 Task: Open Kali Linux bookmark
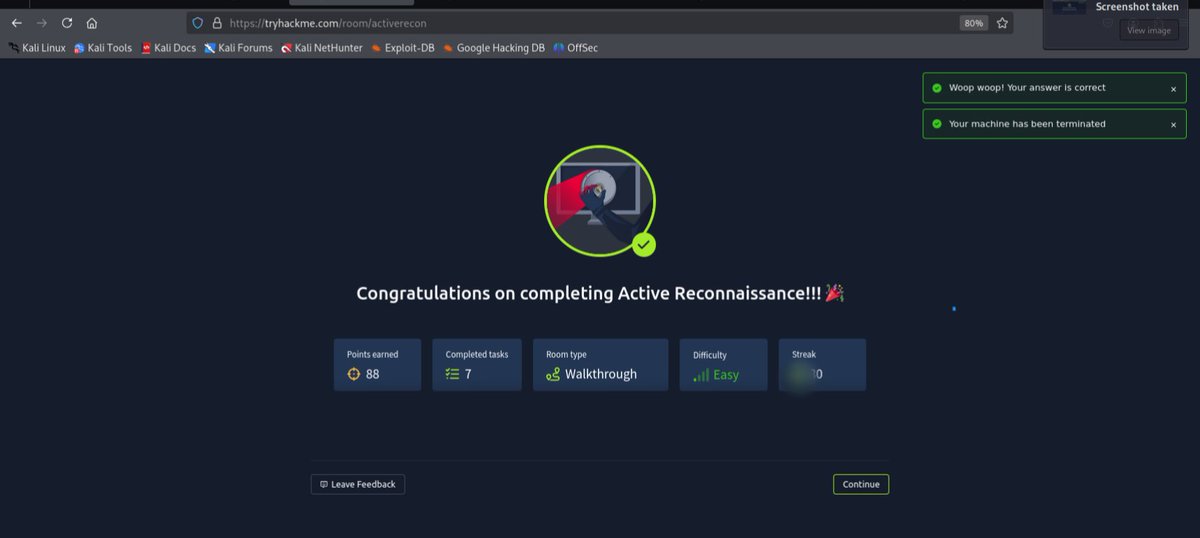tap(37, 47)
